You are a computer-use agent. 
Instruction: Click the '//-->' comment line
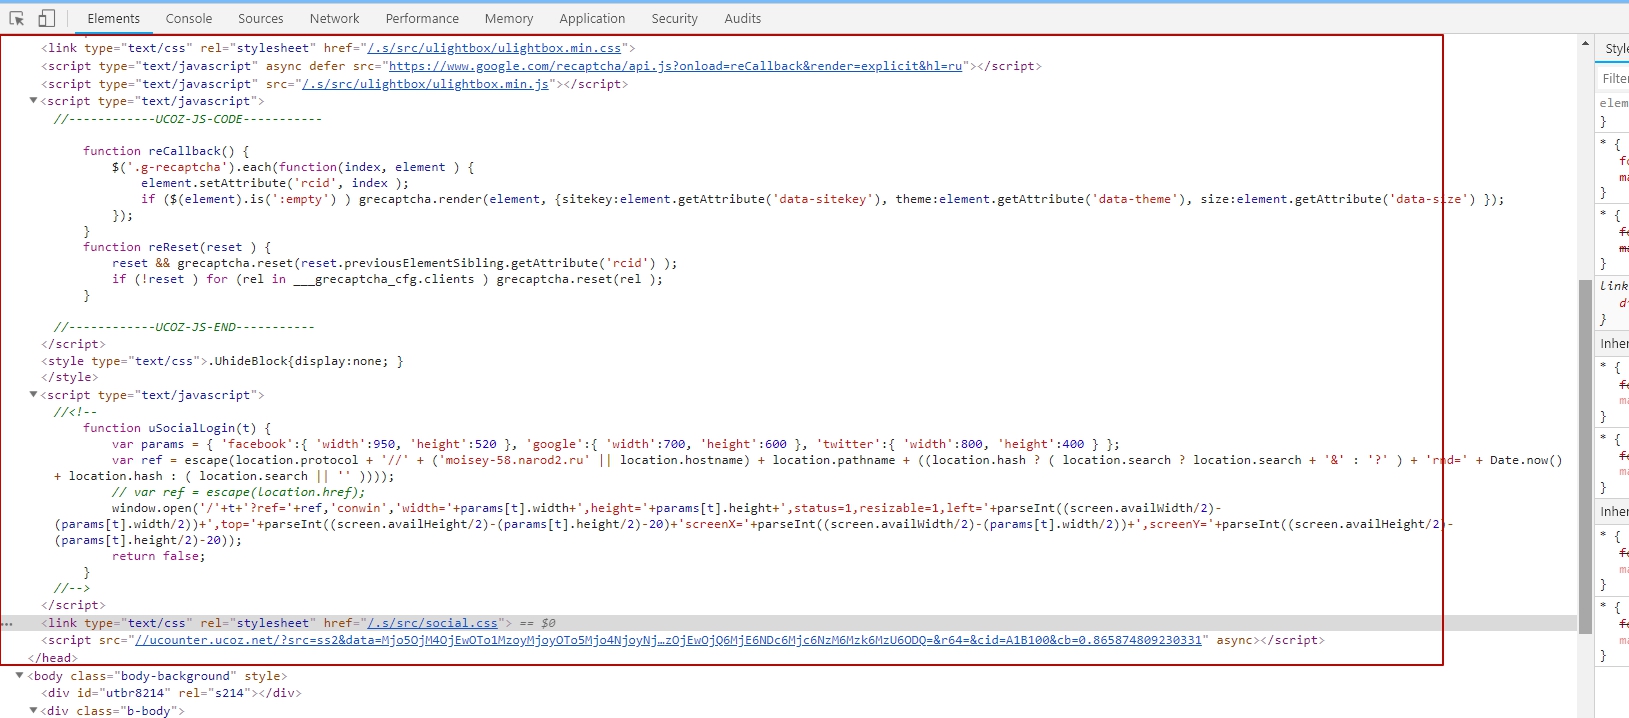(x=72, y=588)
